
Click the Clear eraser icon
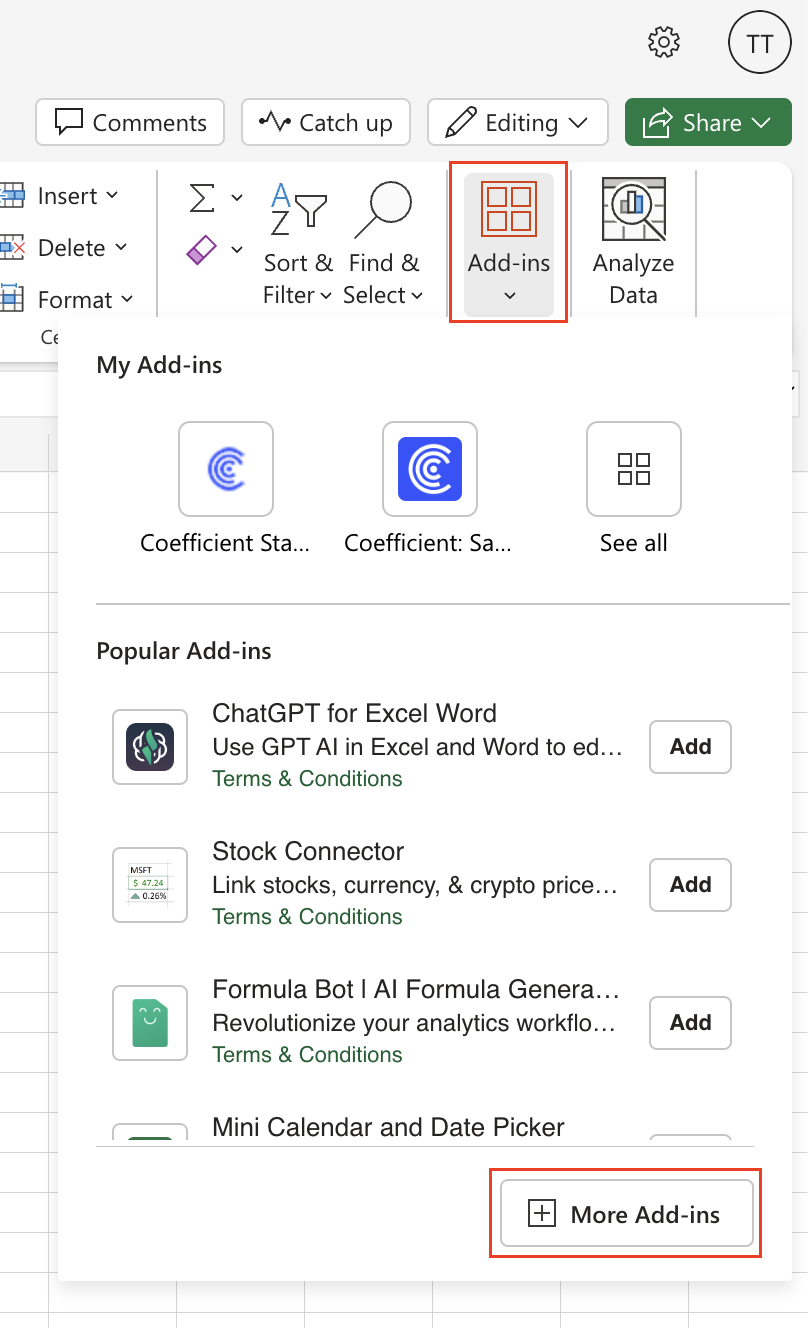202,249
